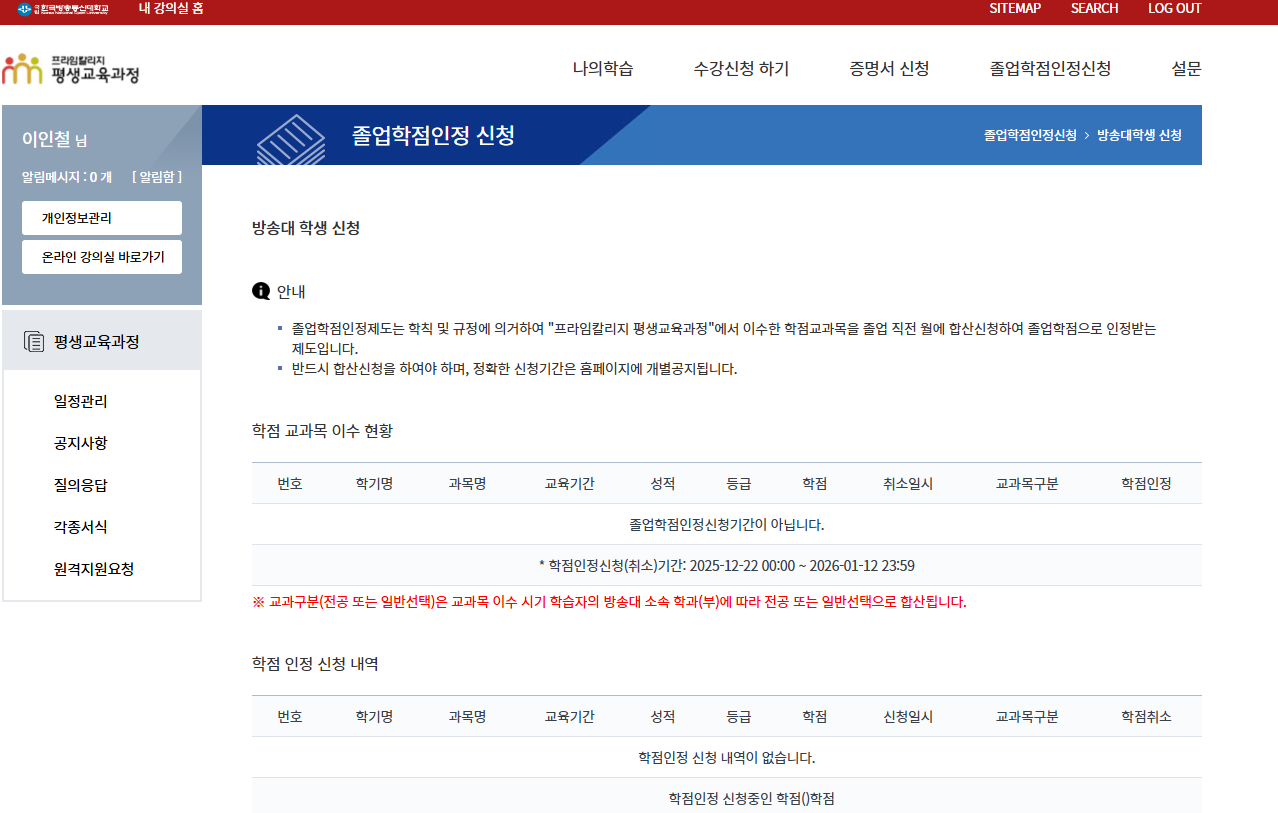Viewport: 1278px width, 813px height.
Task: Click 신청일시 column header
Action: tap(908, 717)
